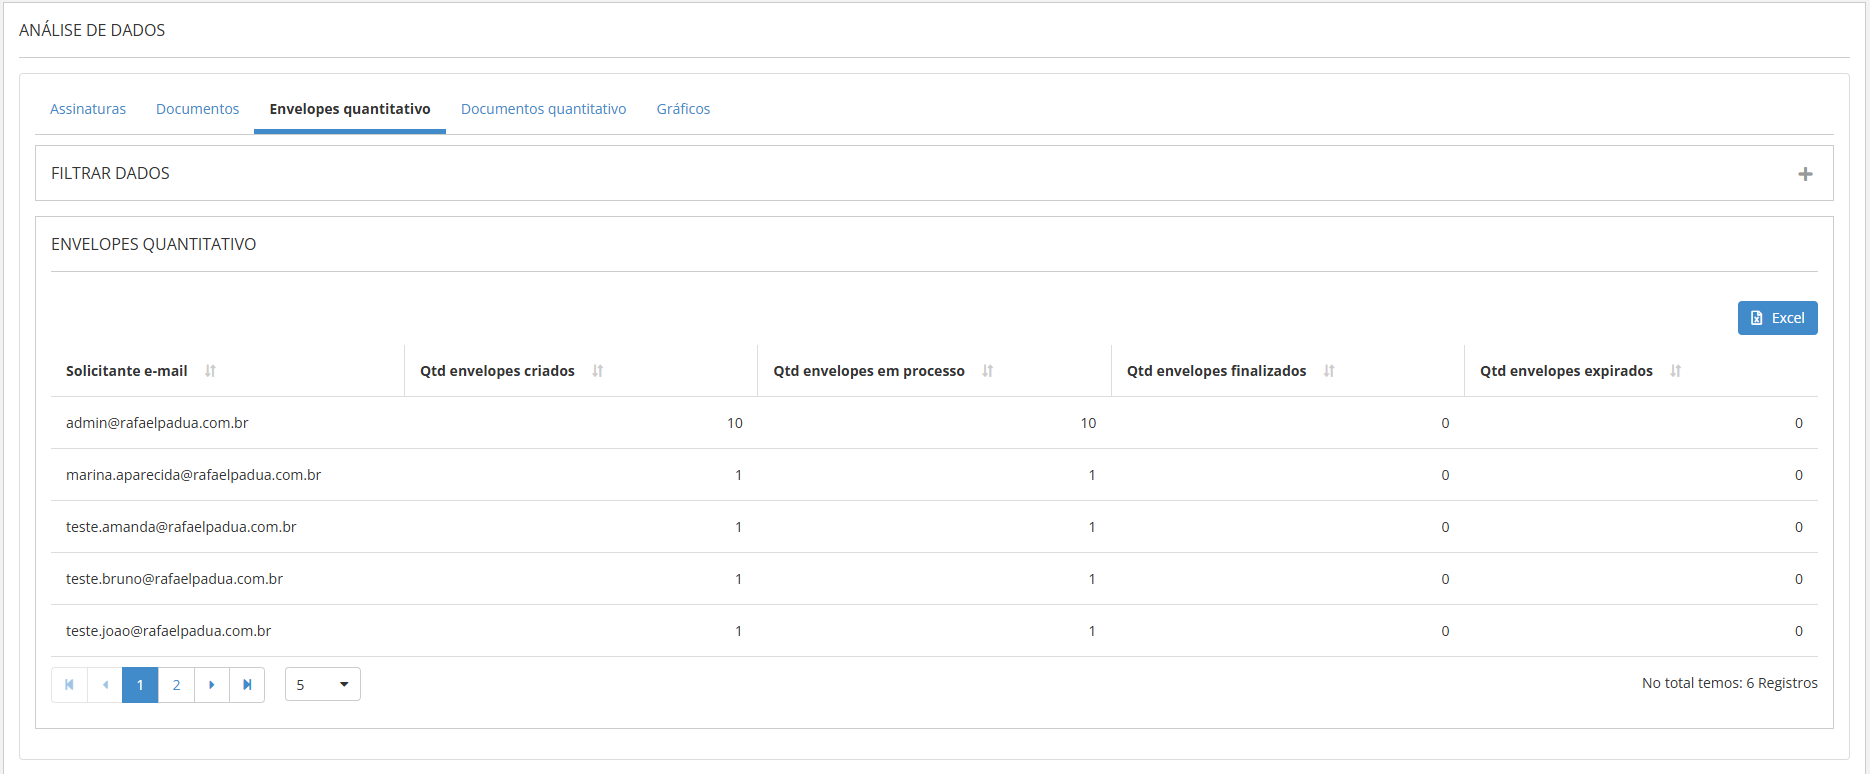Sort by Qtd envelopes em processo icon
Screen dimensions: 1870x774
pyautogui.click(x=987, y=371)
